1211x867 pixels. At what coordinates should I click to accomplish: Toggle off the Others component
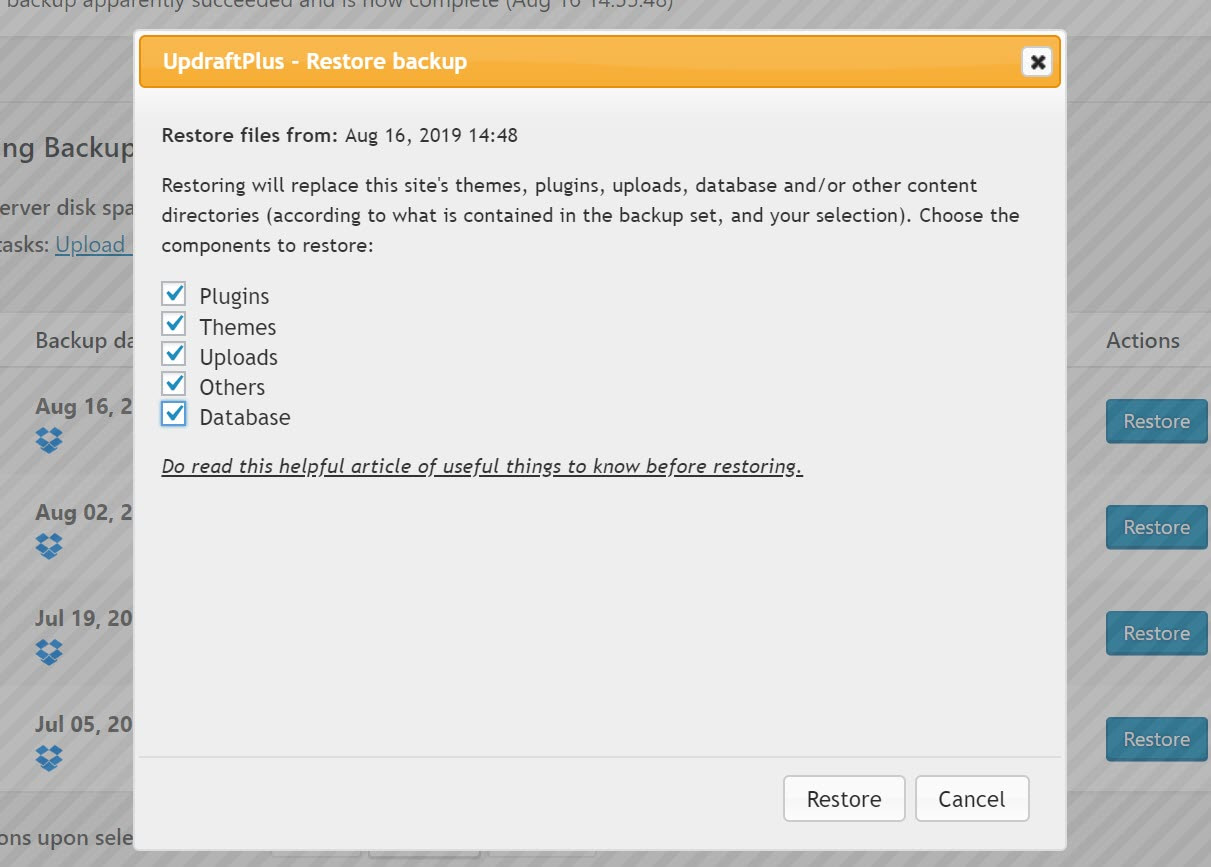173,384
